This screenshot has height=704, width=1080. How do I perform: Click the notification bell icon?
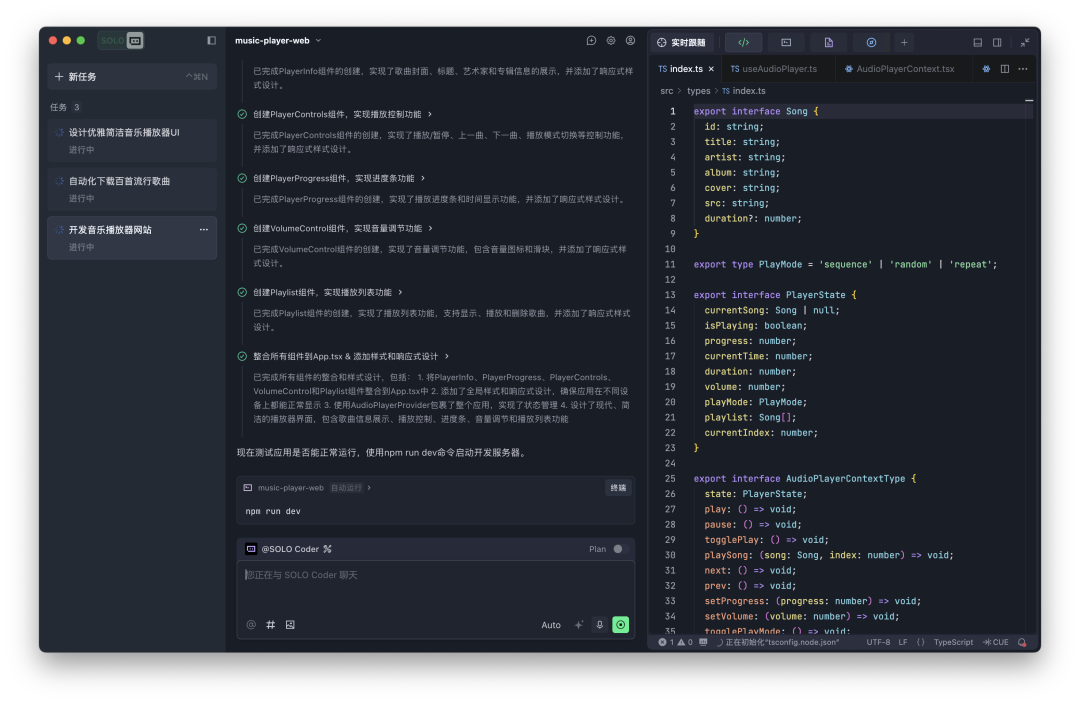(x=1022, y=642)
